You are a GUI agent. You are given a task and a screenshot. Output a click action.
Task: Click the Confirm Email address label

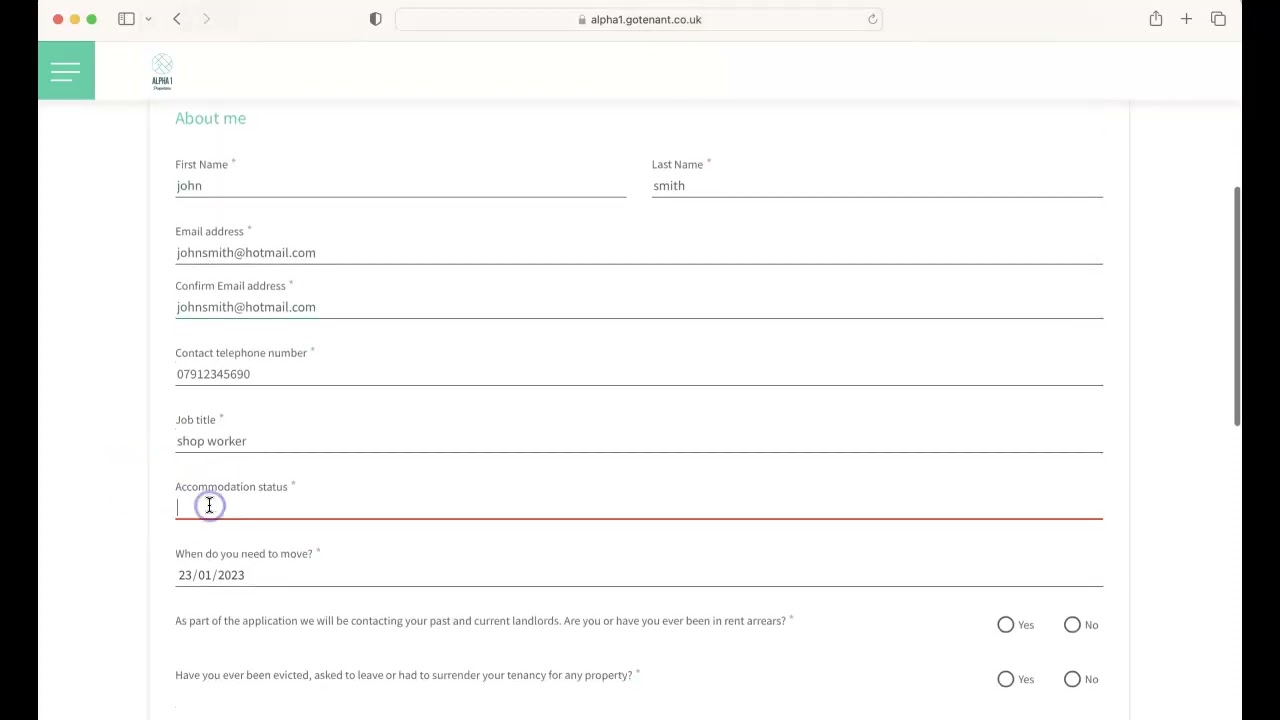click(x=230, y=286)
